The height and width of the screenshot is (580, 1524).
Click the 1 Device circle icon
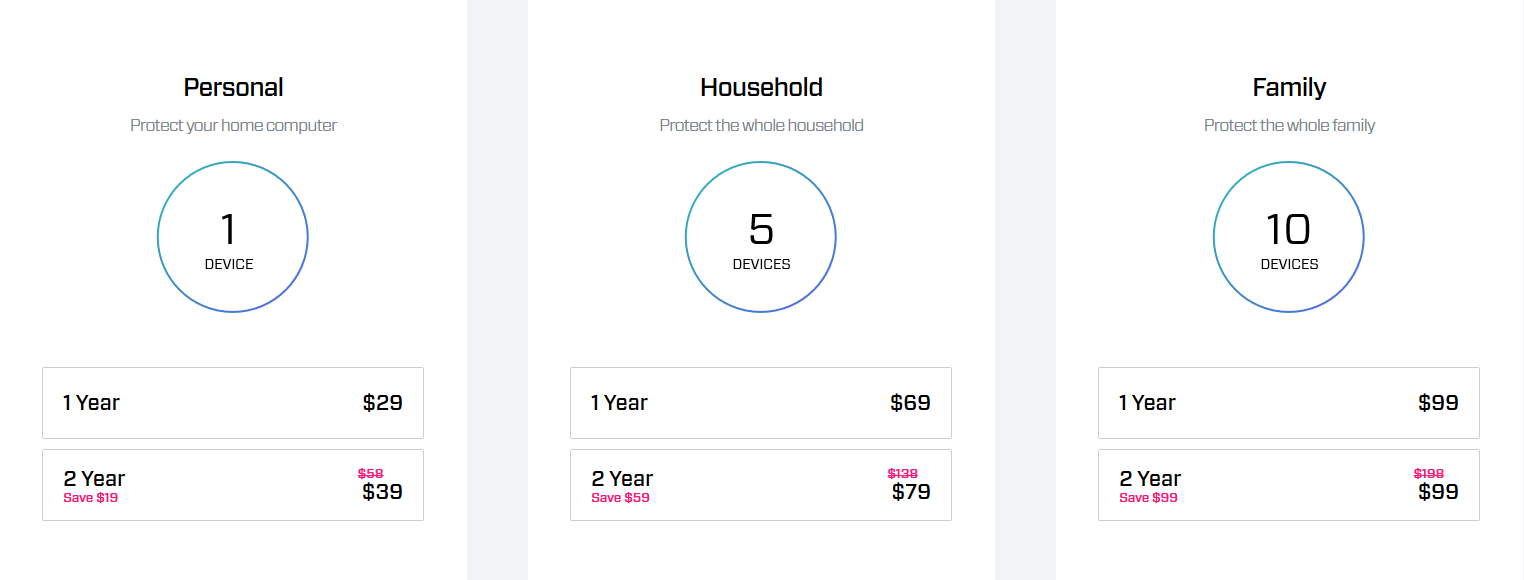coord(233,237)
